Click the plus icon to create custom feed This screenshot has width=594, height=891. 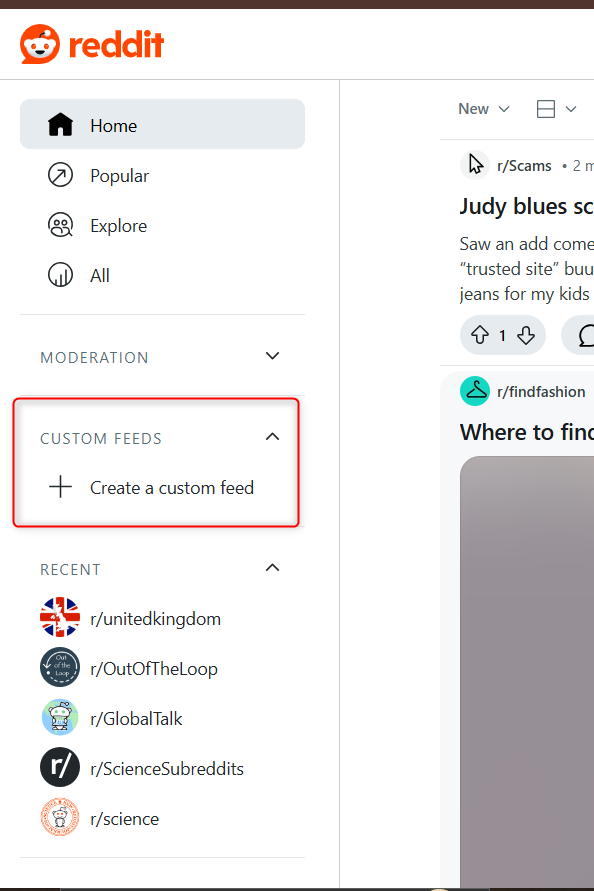point(60,487)
